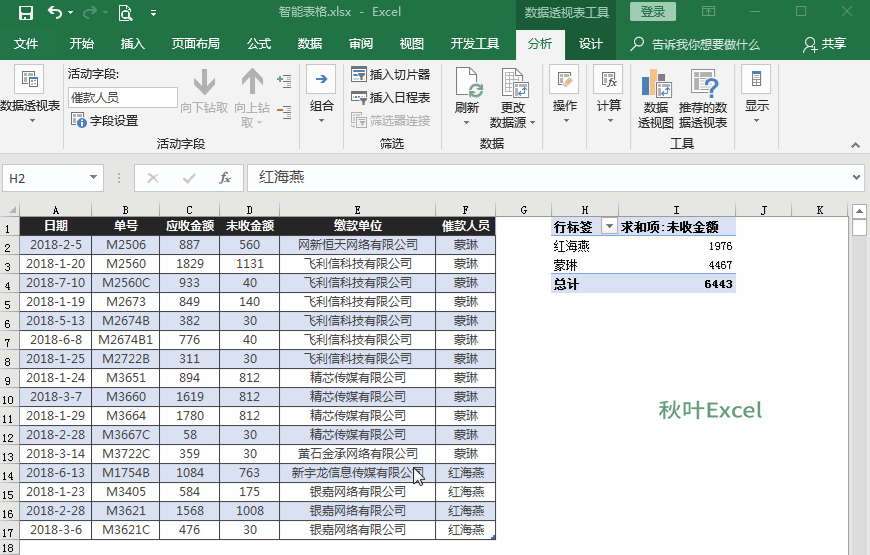Select pivot header 求和项:未收金额
870x555 pixels.
677,226
